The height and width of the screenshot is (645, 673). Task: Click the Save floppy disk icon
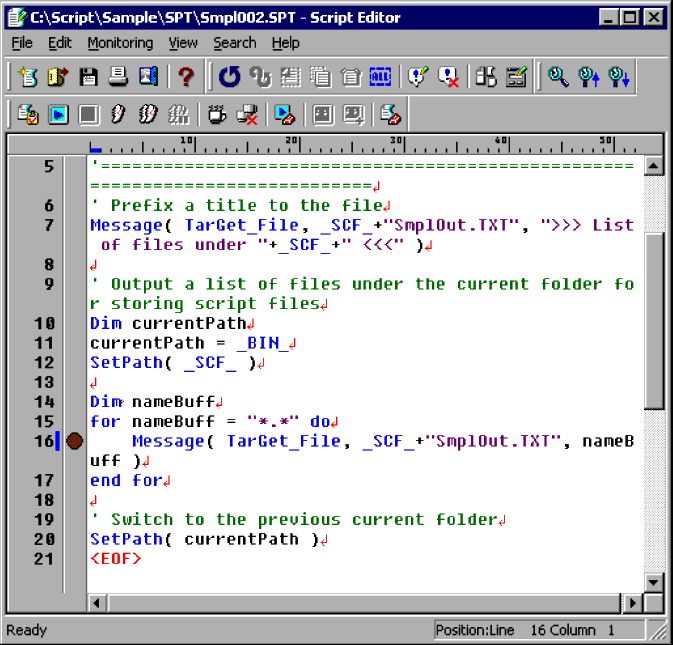88,77
